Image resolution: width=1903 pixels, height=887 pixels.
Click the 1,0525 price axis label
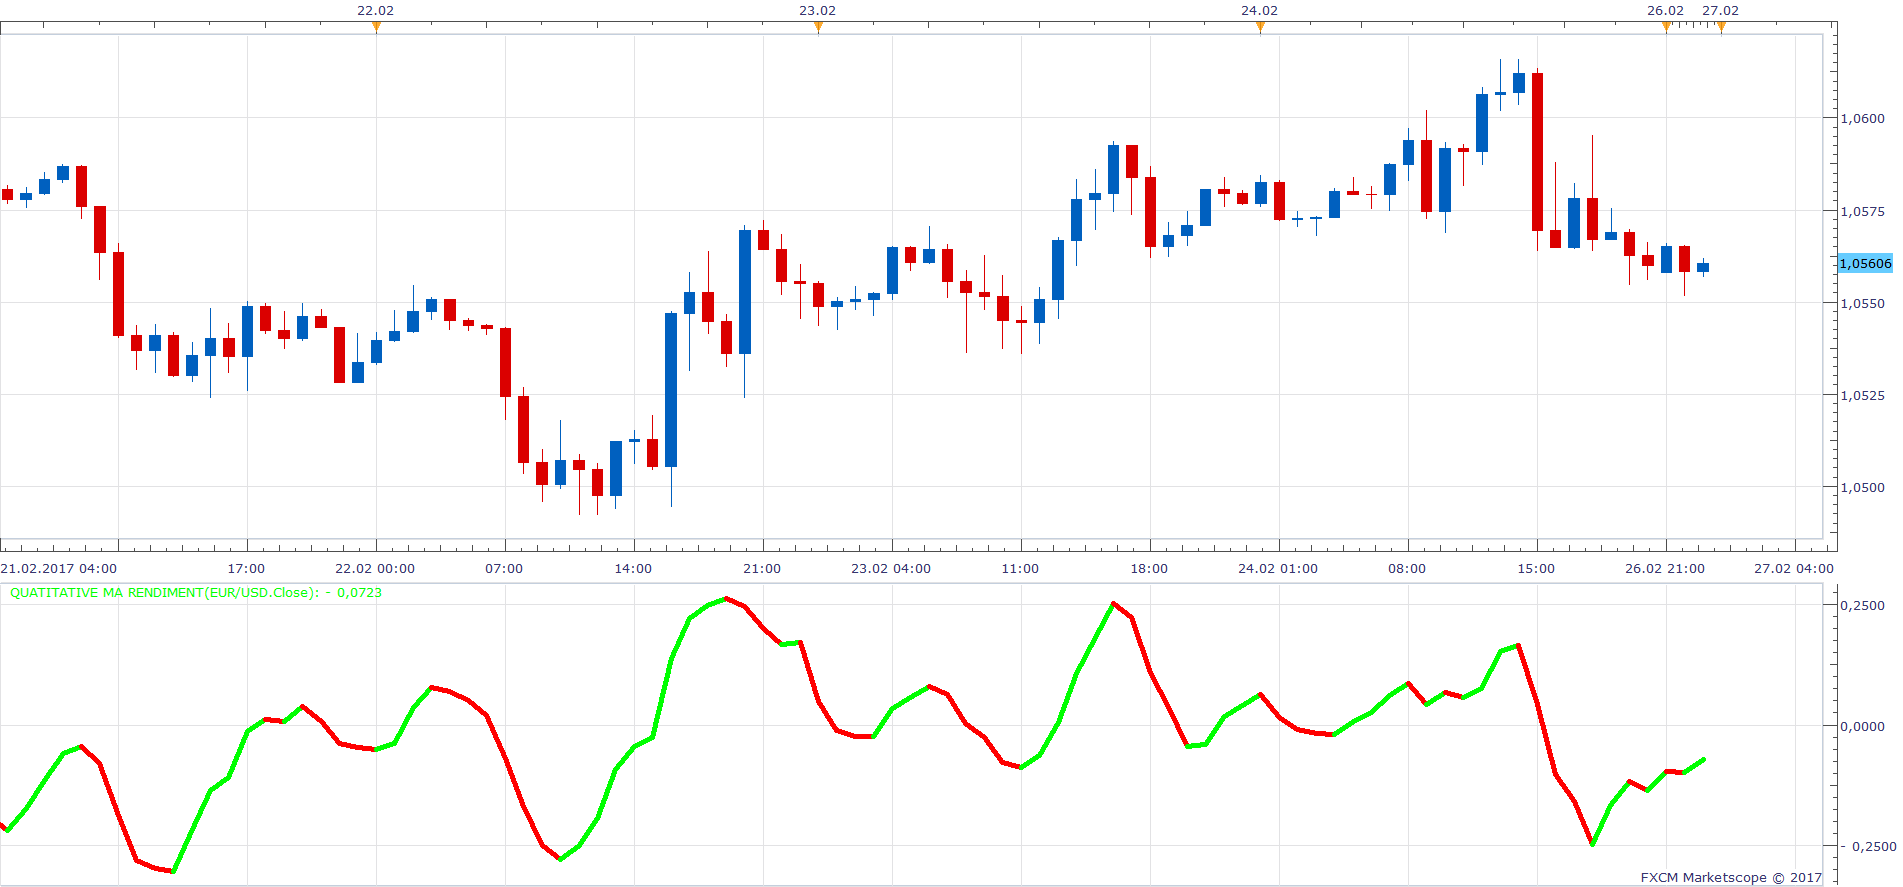pos(1862,395)
